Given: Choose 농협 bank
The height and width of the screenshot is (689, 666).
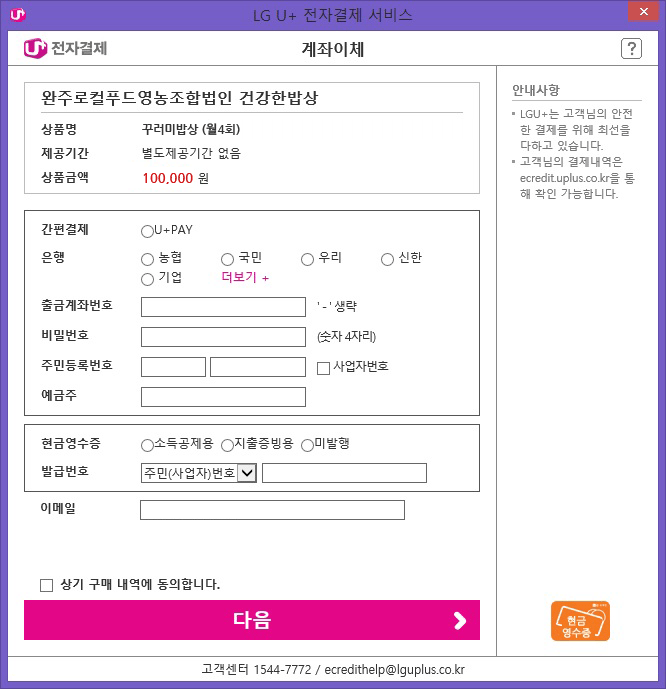Looking at the screenshot, I should (147, 259).
